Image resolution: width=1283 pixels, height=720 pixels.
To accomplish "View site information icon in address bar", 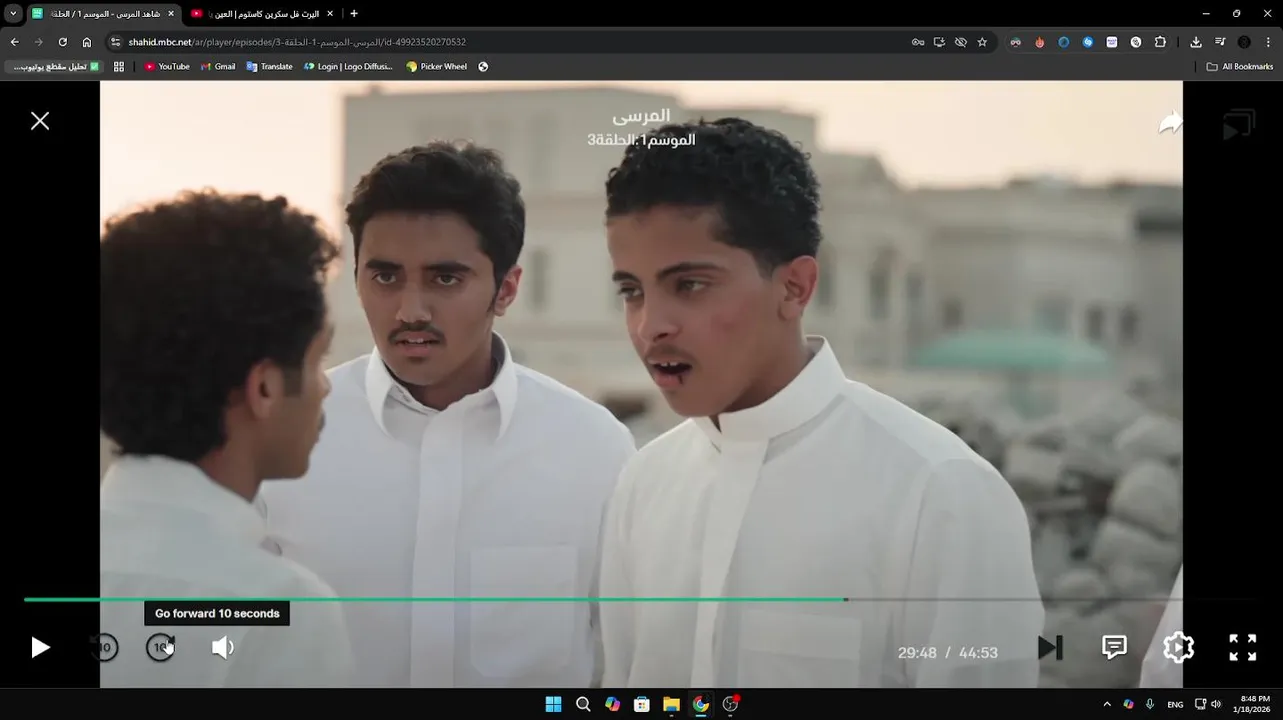I will (115, 42).
